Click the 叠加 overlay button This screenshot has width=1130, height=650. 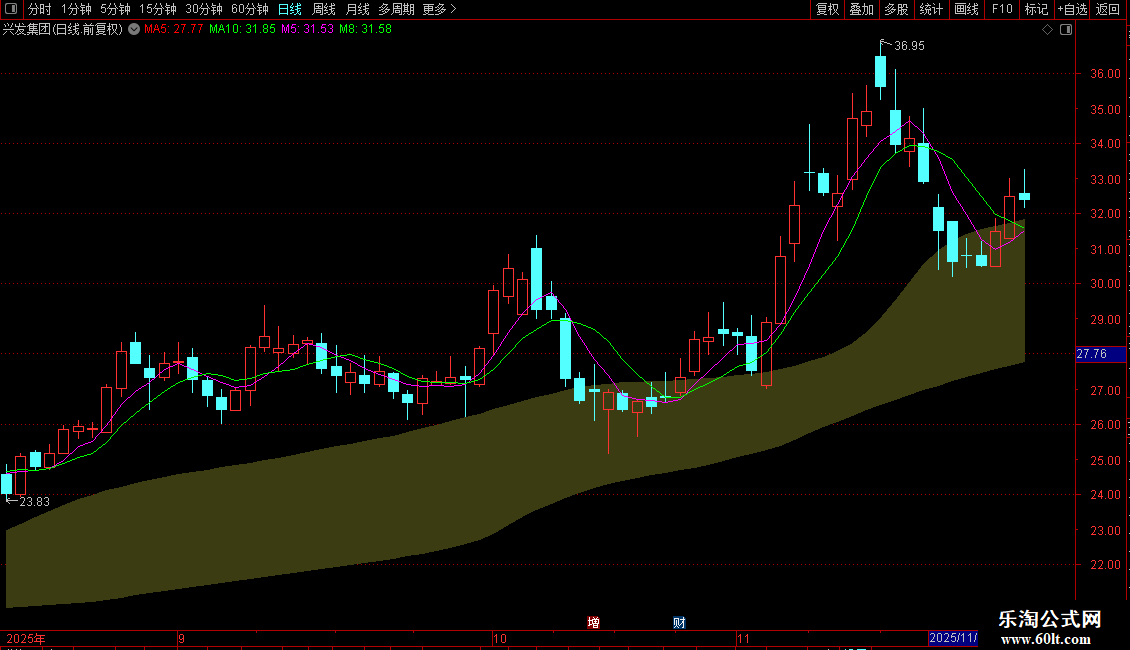pyautogui.click(x=861, y=9)
